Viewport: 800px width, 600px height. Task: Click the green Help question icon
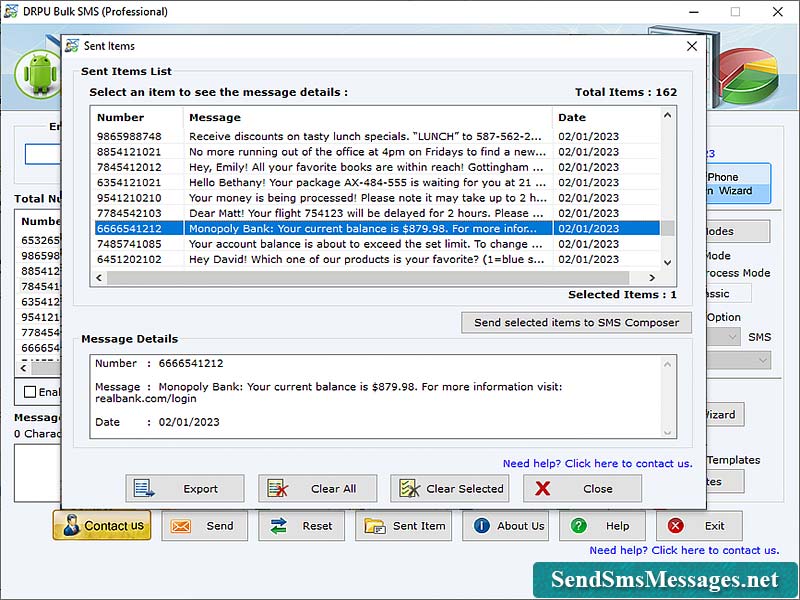[x=579, y=526]
